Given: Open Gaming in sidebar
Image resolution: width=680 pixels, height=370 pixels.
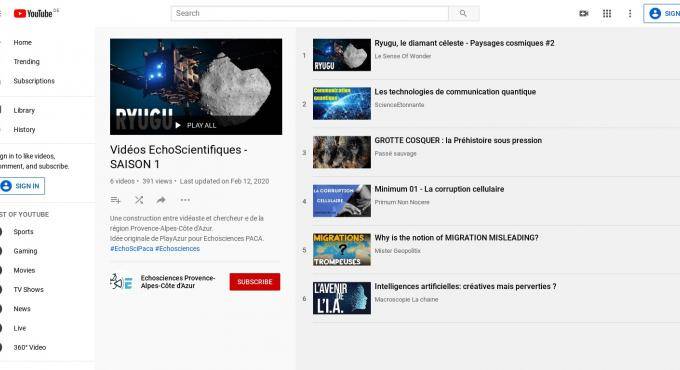Looking at the screenshot, I should pos(25,251).
